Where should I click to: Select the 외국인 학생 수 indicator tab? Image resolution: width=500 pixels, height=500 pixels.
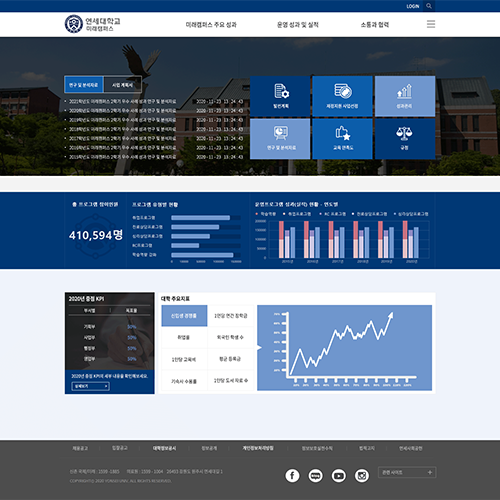[x=231, y=337]
